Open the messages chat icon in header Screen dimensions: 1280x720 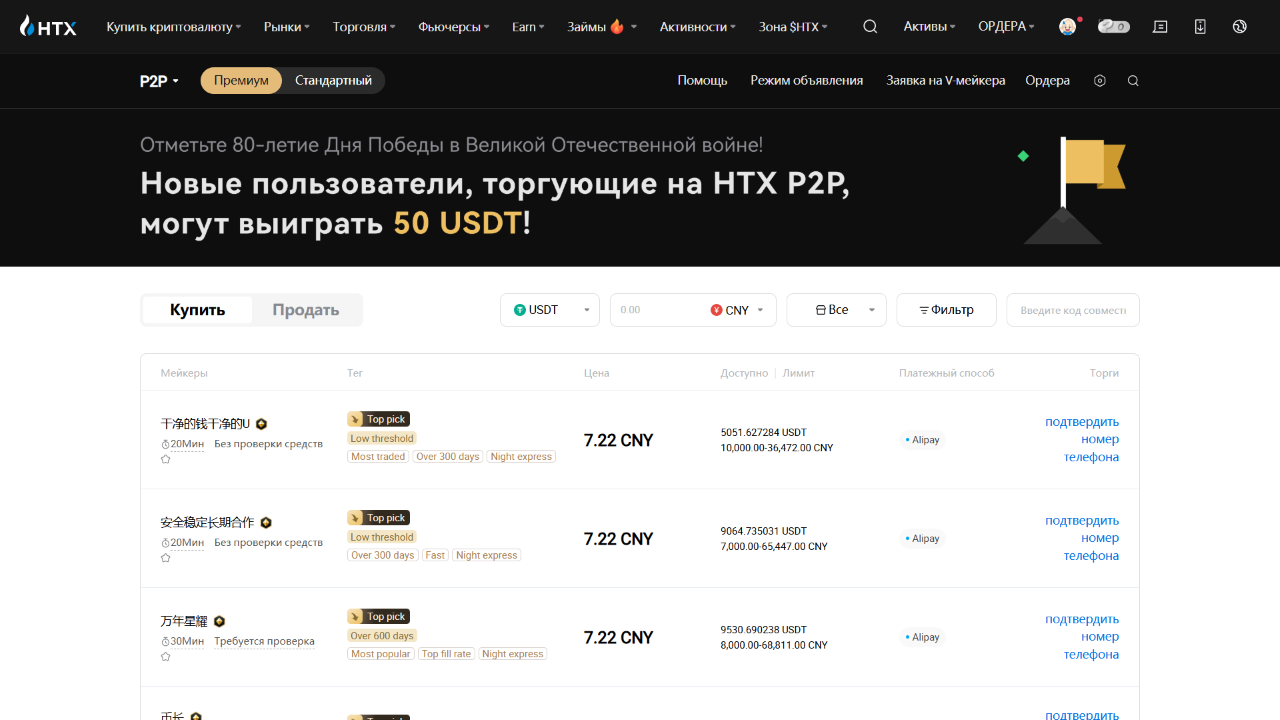coord(1160,27)
